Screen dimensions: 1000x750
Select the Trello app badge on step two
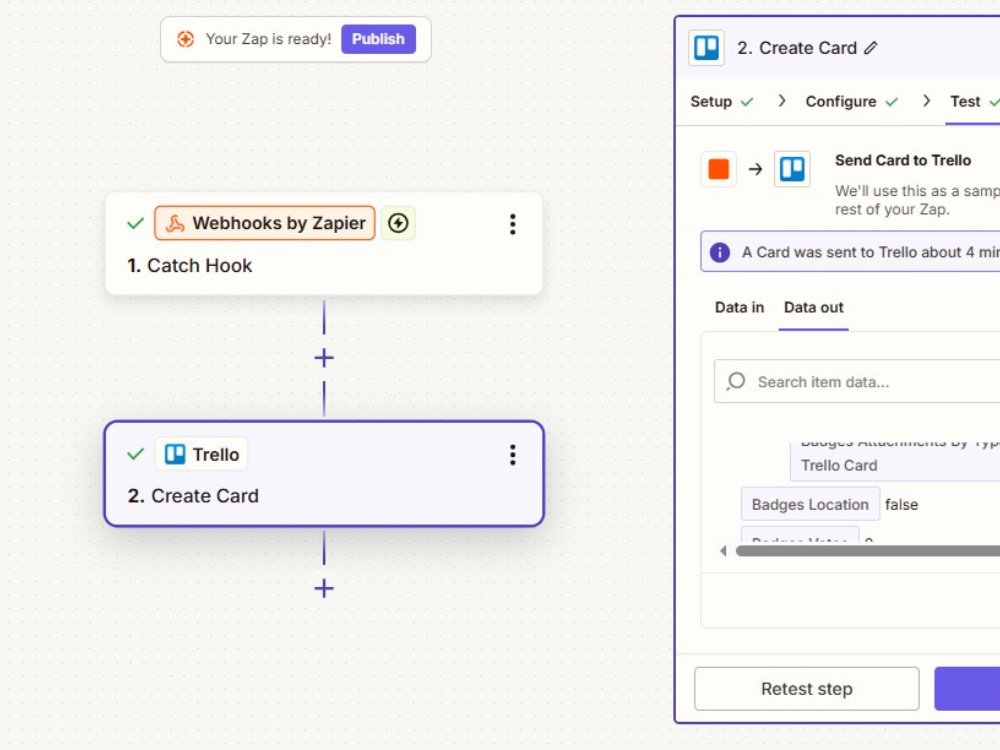tap(202, 454)
